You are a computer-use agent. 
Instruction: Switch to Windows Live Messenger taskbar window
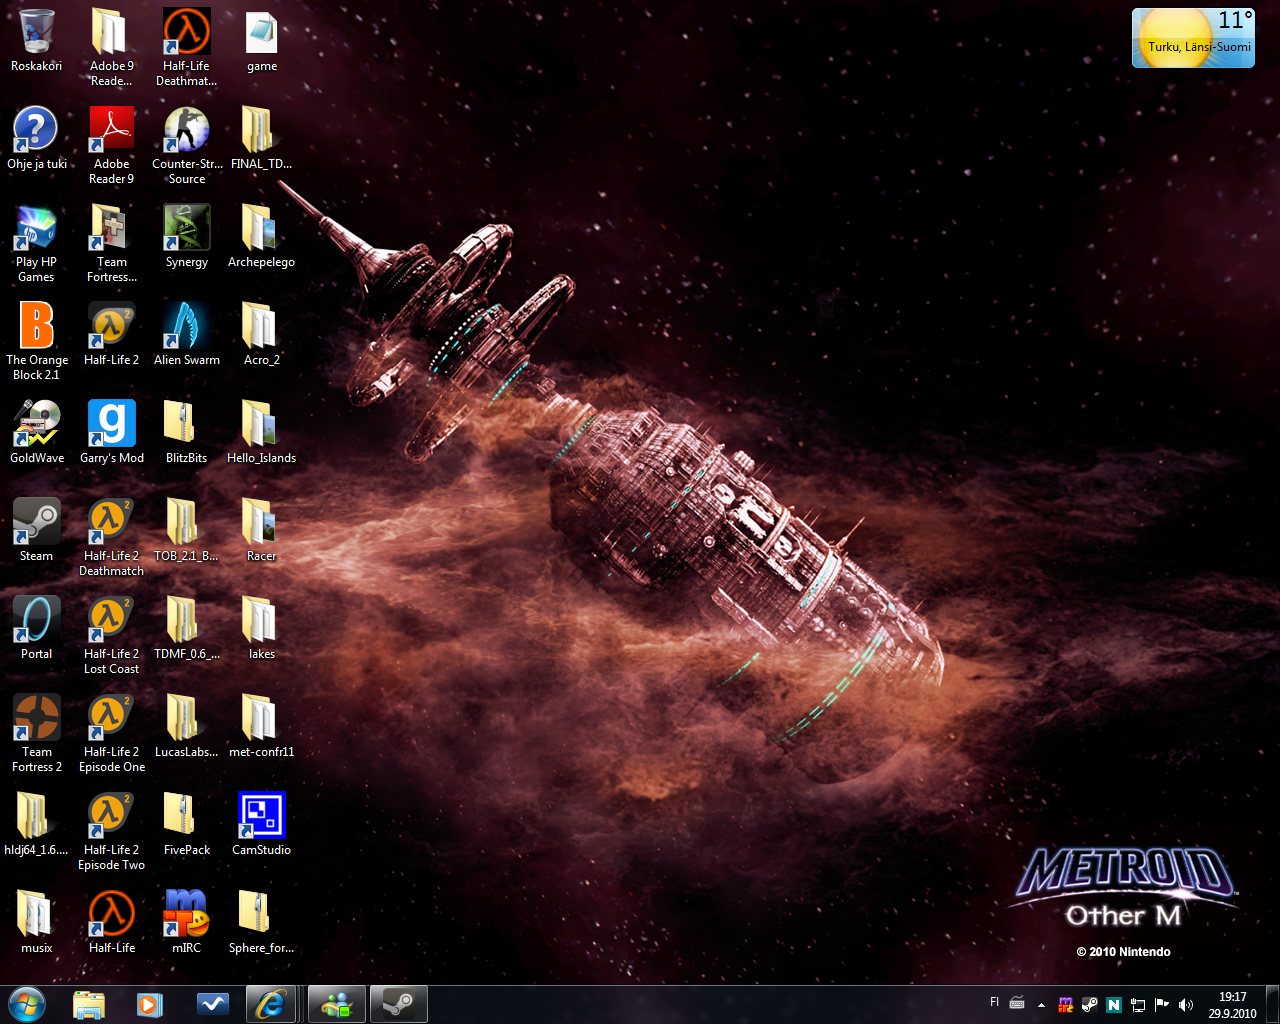coord(337,1004)
